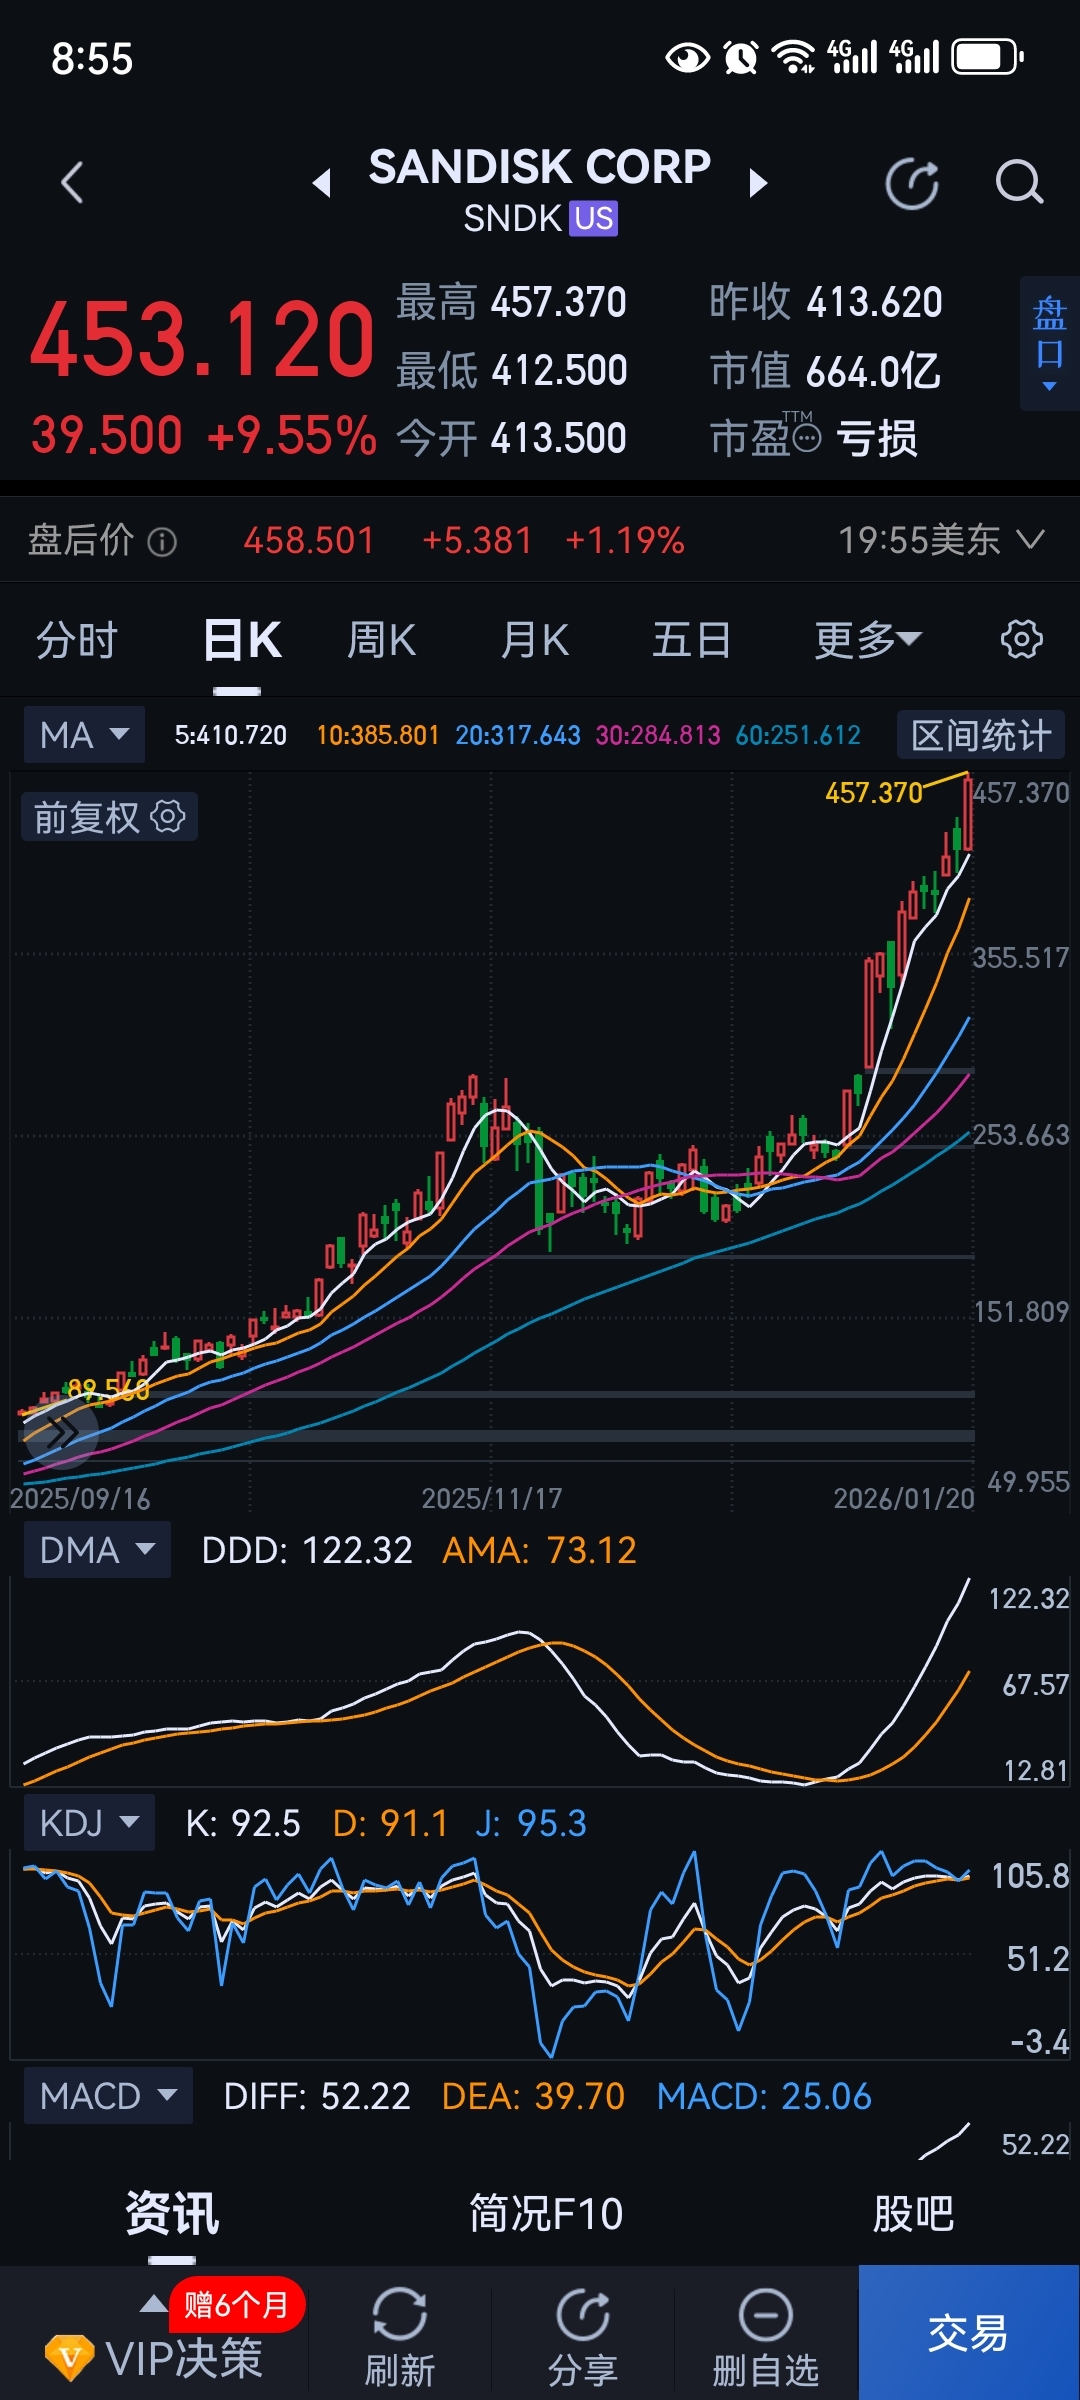Tap the current price 453.120
This screenshot has height=2400, width=1080.
pyautogui.click(x=202, y=340)
